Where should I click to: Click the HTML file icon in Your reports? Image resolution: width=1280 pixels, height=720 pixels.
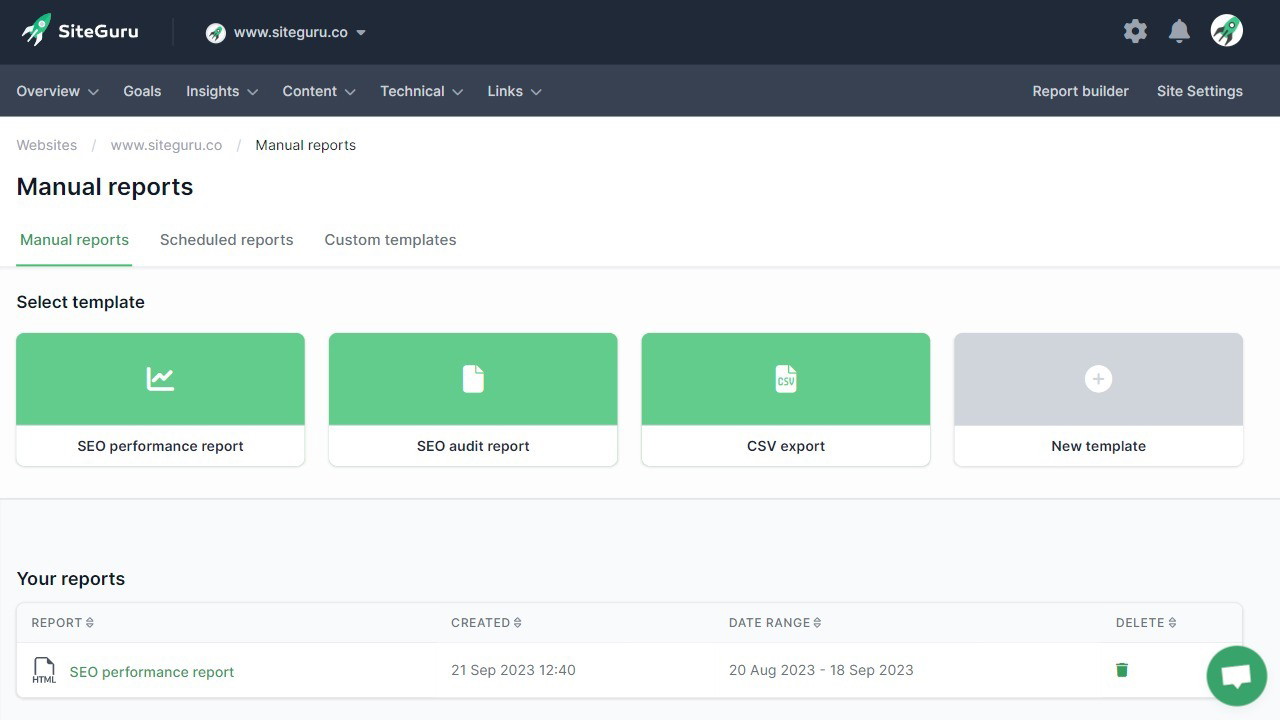tap(44, 670)
